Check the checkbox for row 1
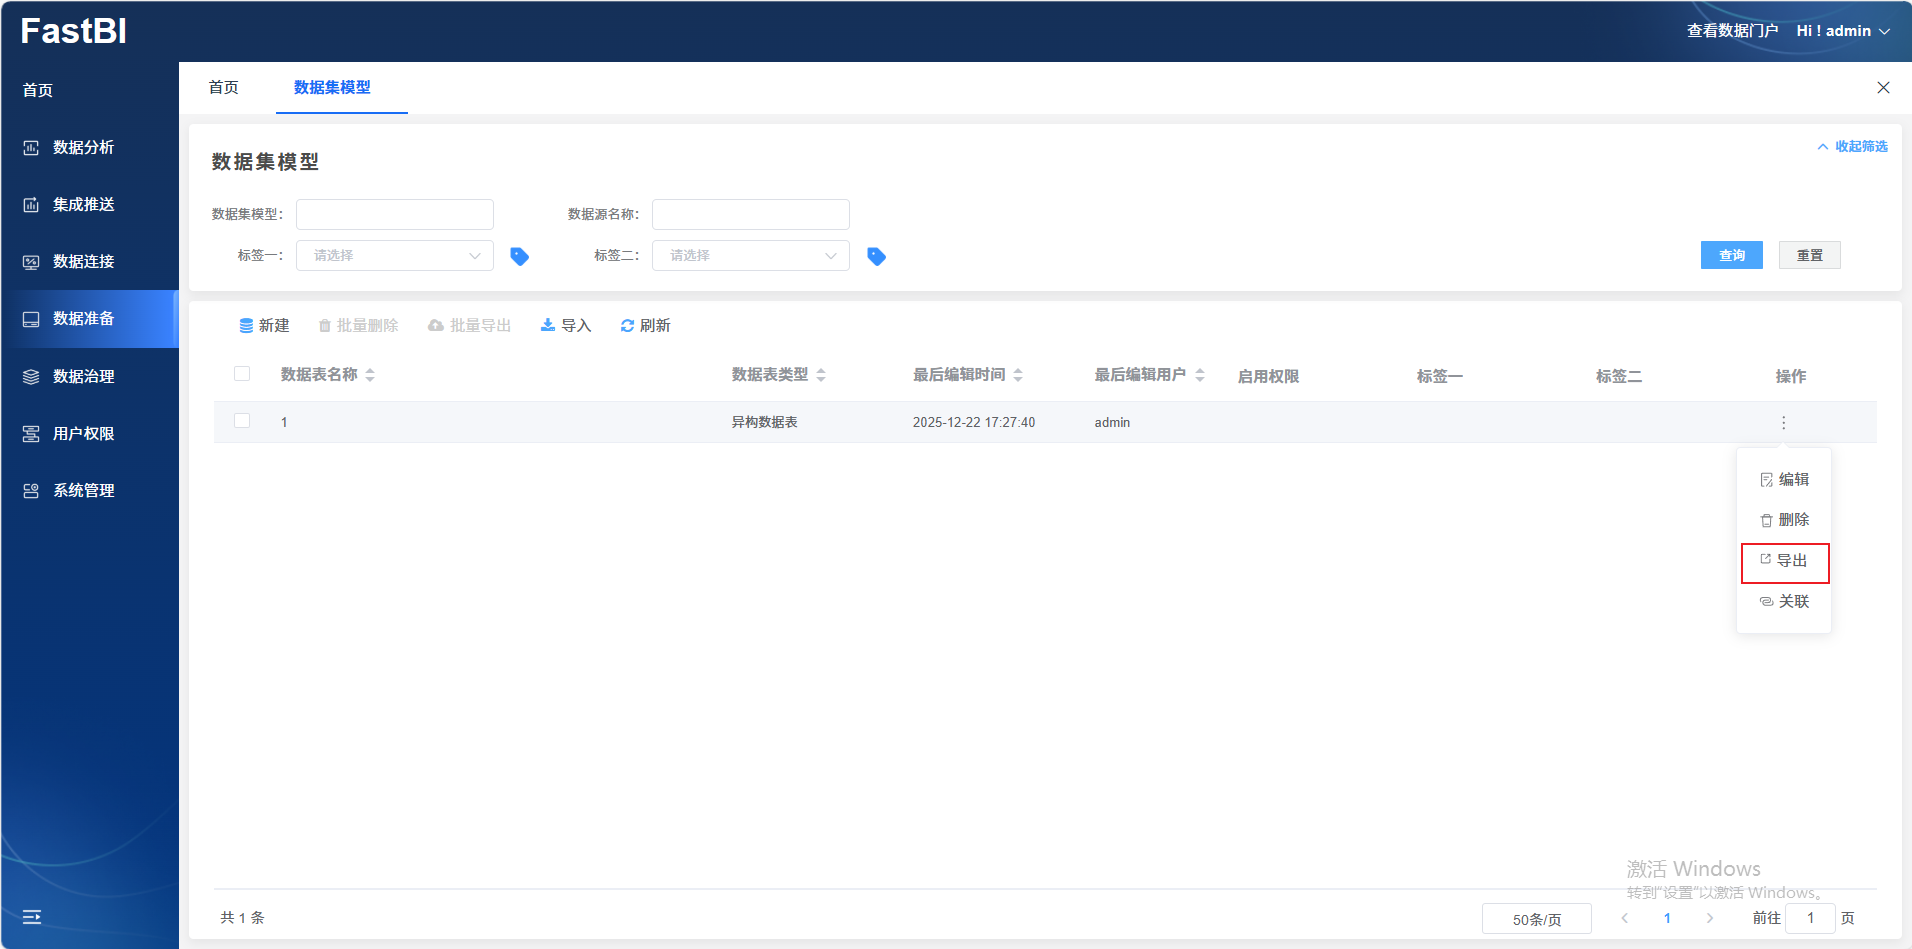 coord(242,421)
